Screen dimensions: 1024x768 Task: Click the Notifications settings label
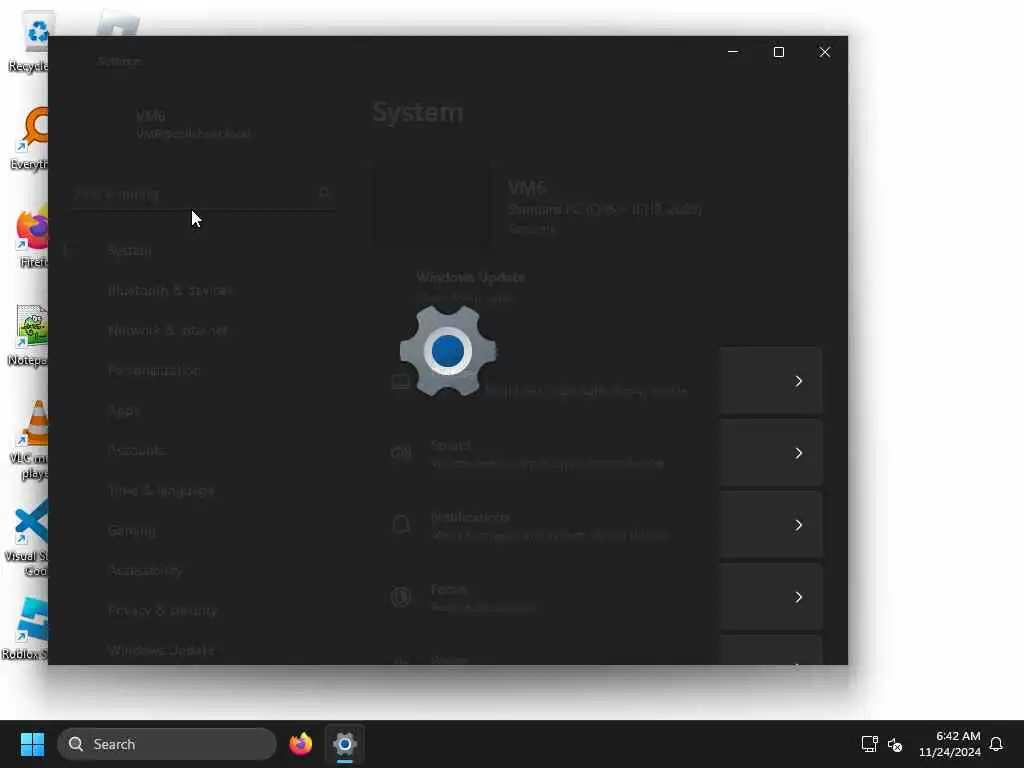tap(470, 517)
